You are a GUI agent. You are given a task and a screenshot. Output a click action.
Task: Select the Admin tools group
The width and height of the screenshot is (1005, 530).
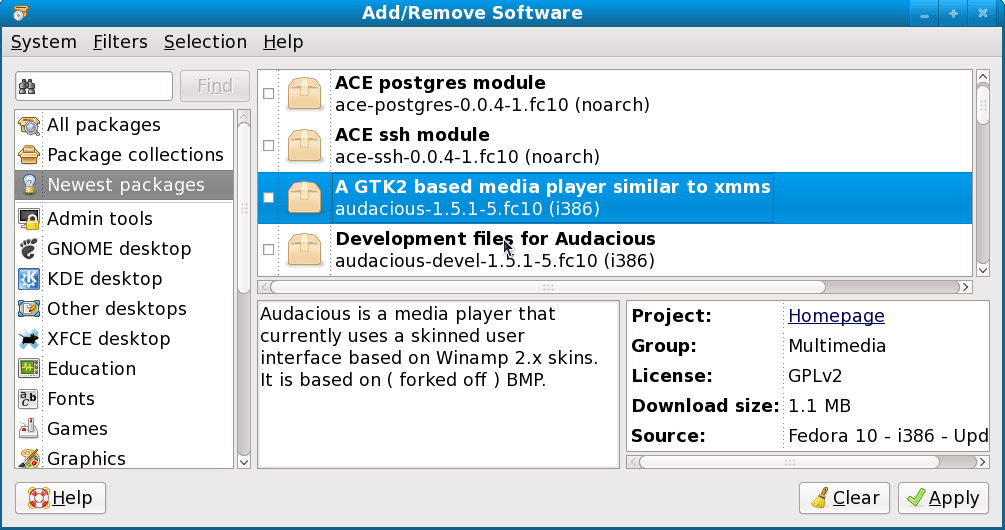[124, 219]
